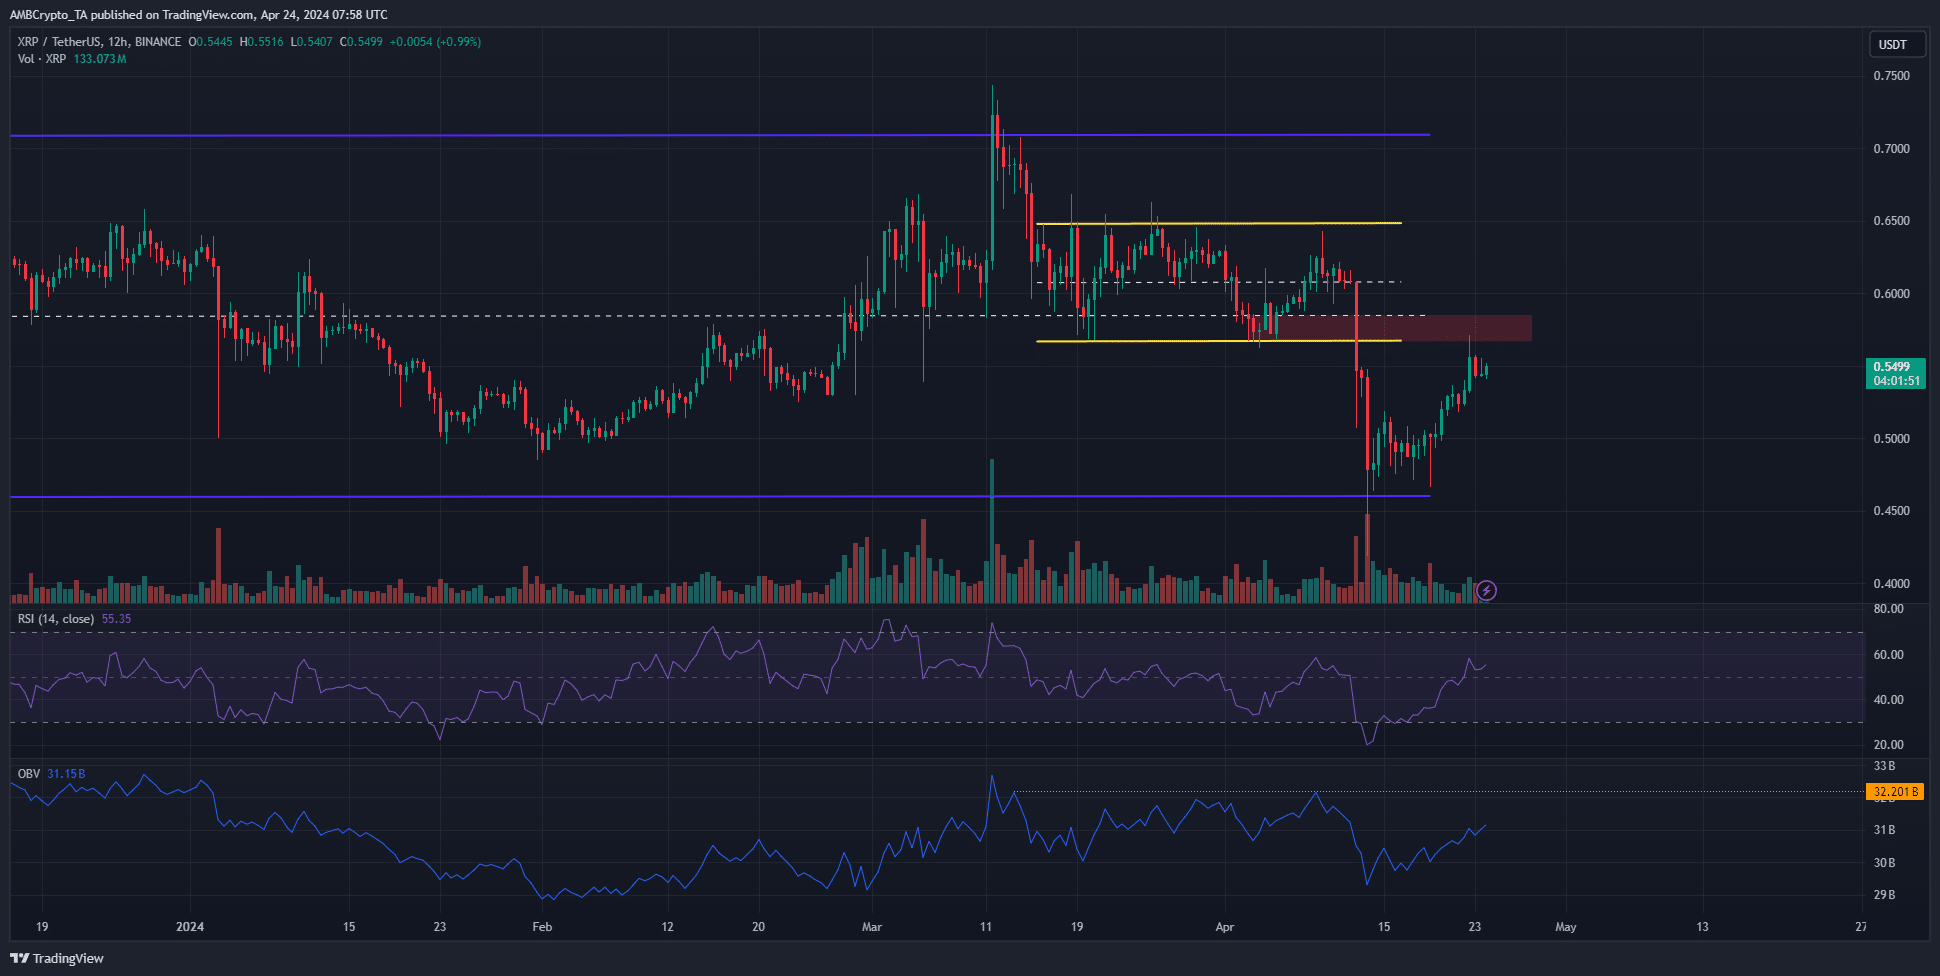This screenshot has height=976, width=1940.
Task: Click the lightning bolt events icon
Action: pyautogui.click(x=1486, y=591)
